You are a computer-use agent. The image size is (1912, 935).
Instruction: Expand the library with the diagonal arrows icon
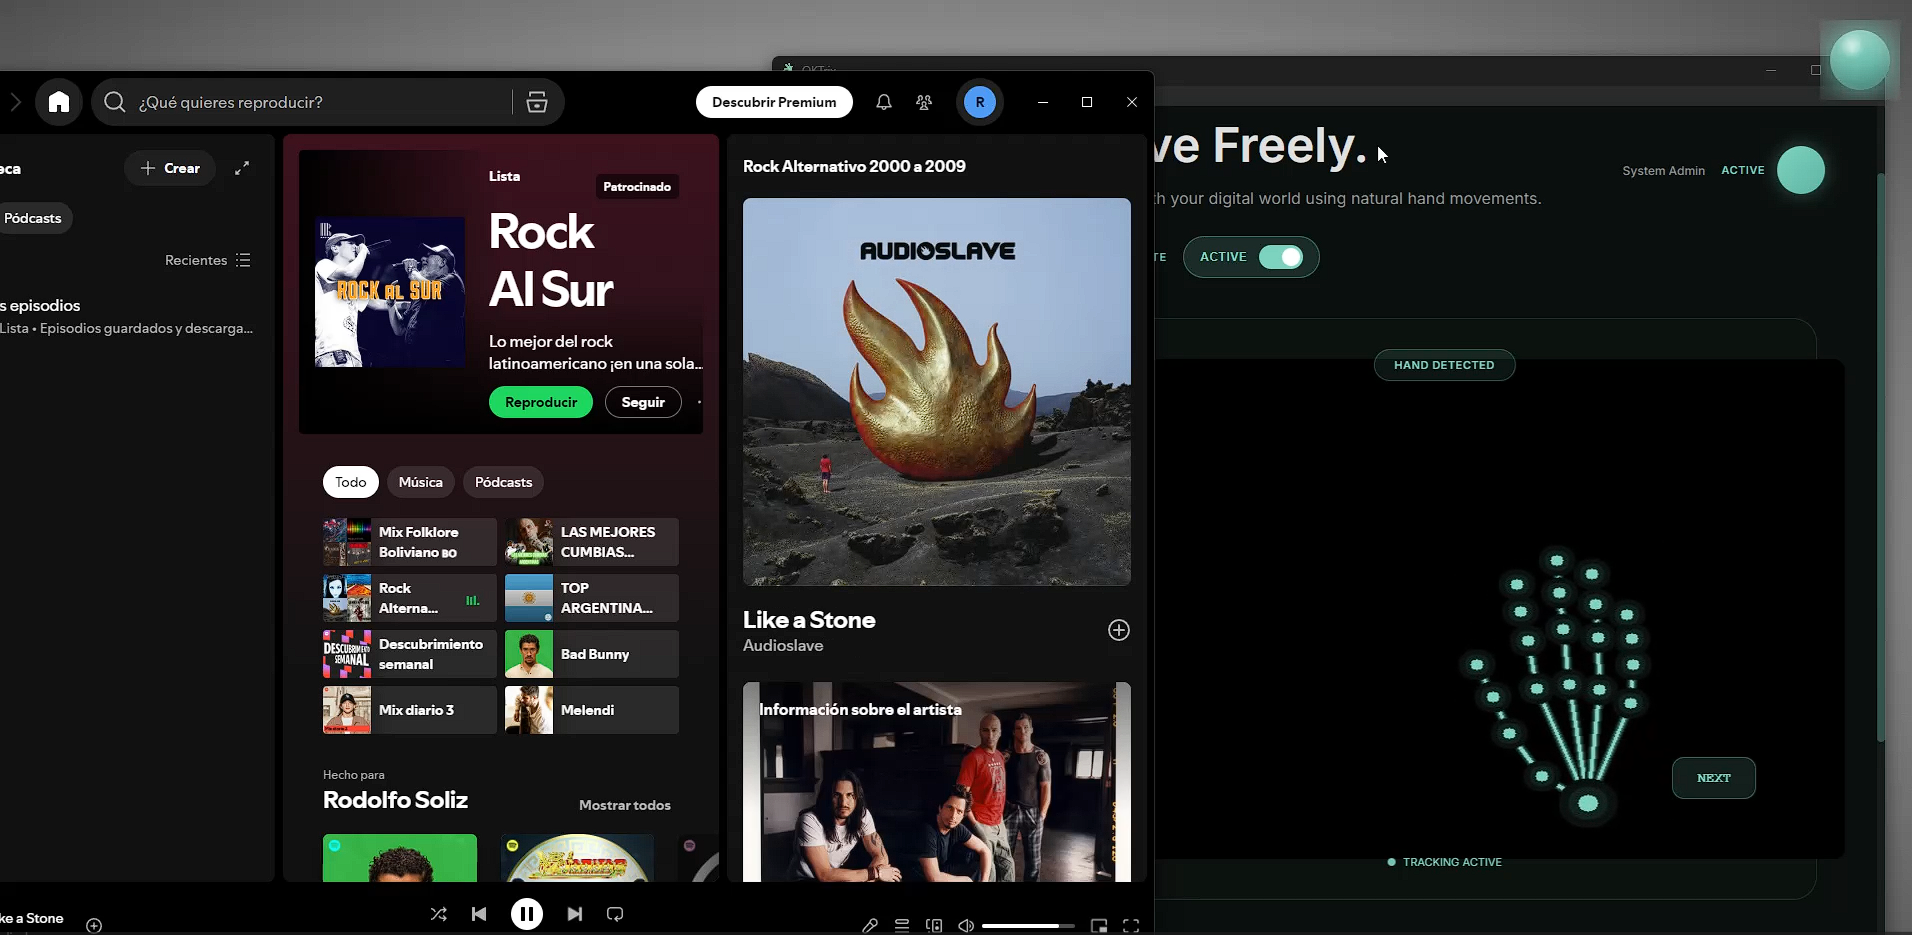242,168
